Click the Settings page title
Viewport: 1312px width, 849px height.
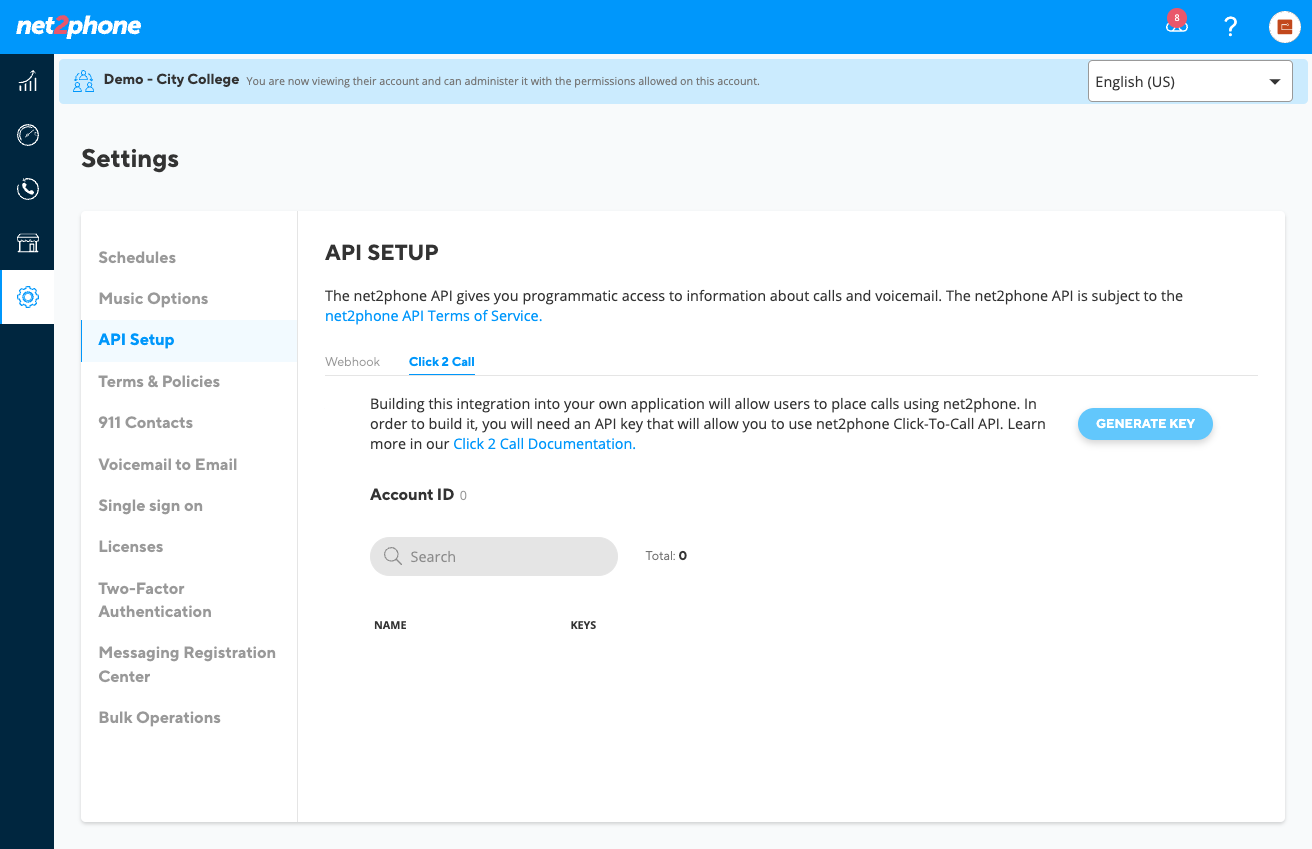coord(130,159)
